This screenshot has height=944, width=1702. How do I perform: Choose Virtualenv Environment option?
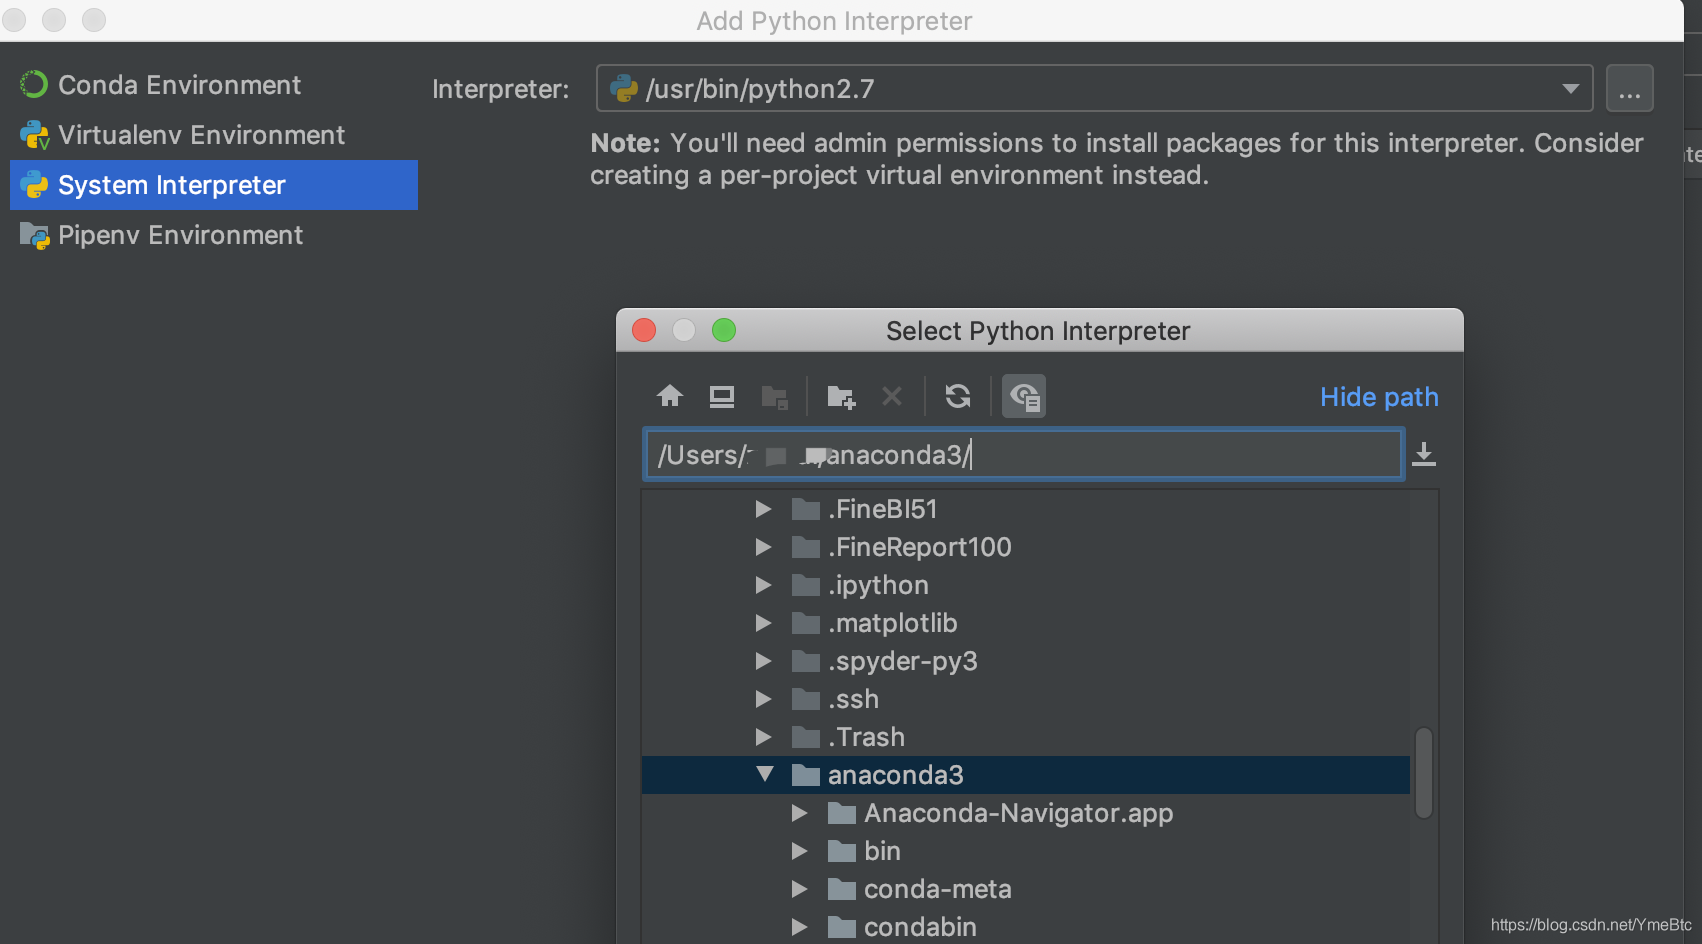(214, 135)
